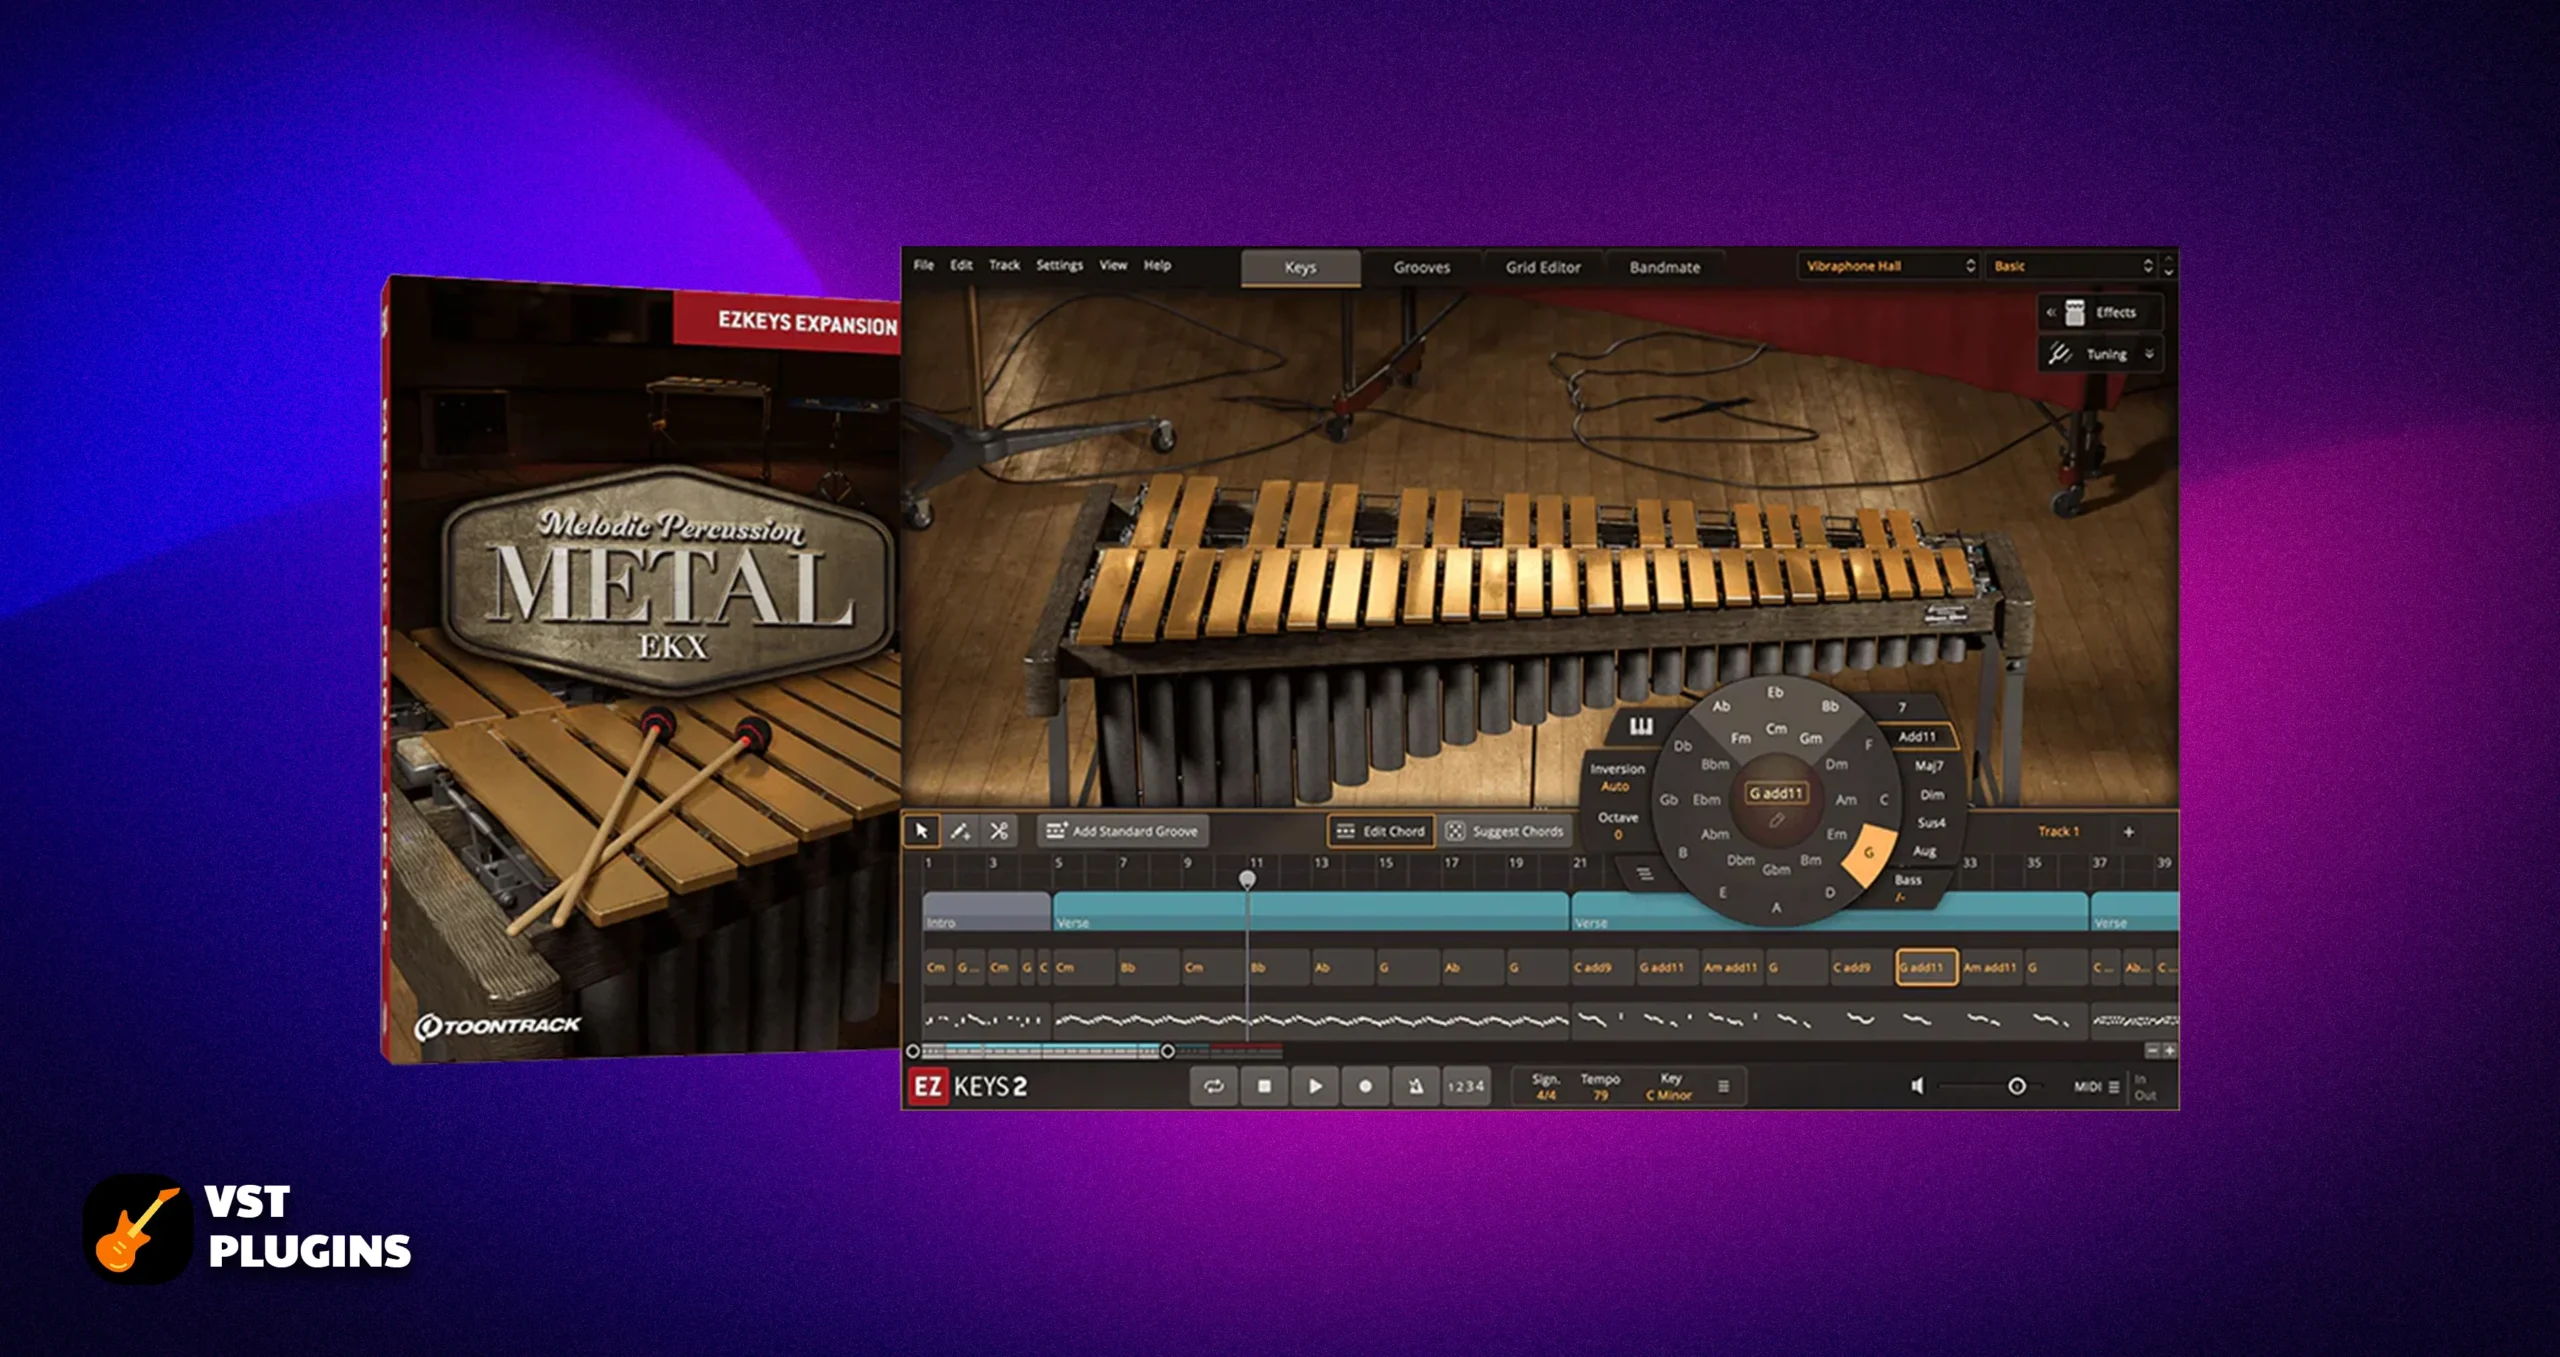Move the playhead marker at bar 11
2560x1357 pixels.
[x=1247, y=879]
